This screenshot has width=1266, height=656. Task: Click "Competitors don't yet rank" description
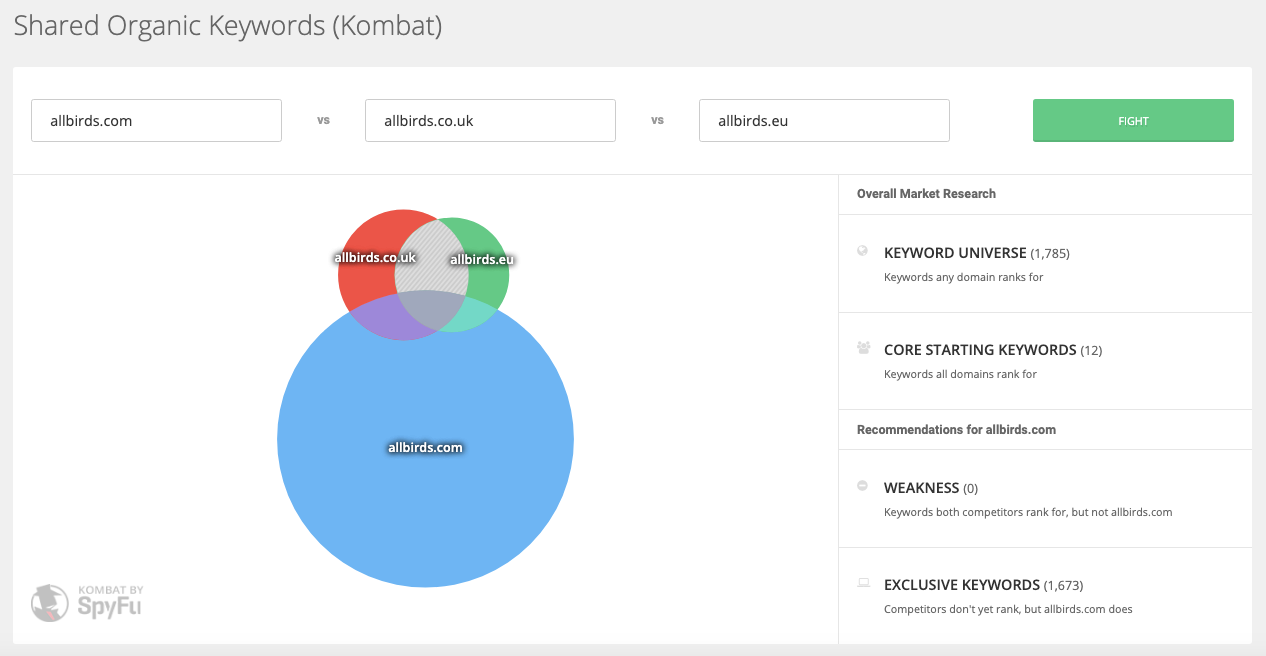tap(1008, 609)
